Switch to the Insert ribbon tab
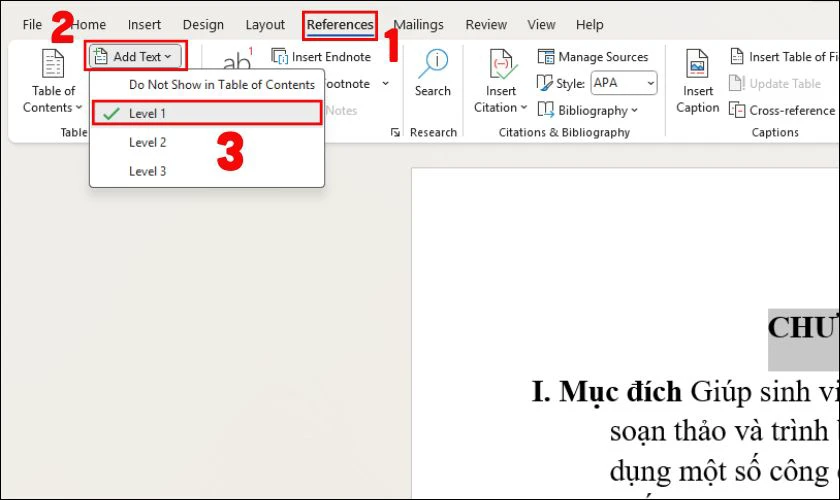840x500 pixels. coord(144,25)
